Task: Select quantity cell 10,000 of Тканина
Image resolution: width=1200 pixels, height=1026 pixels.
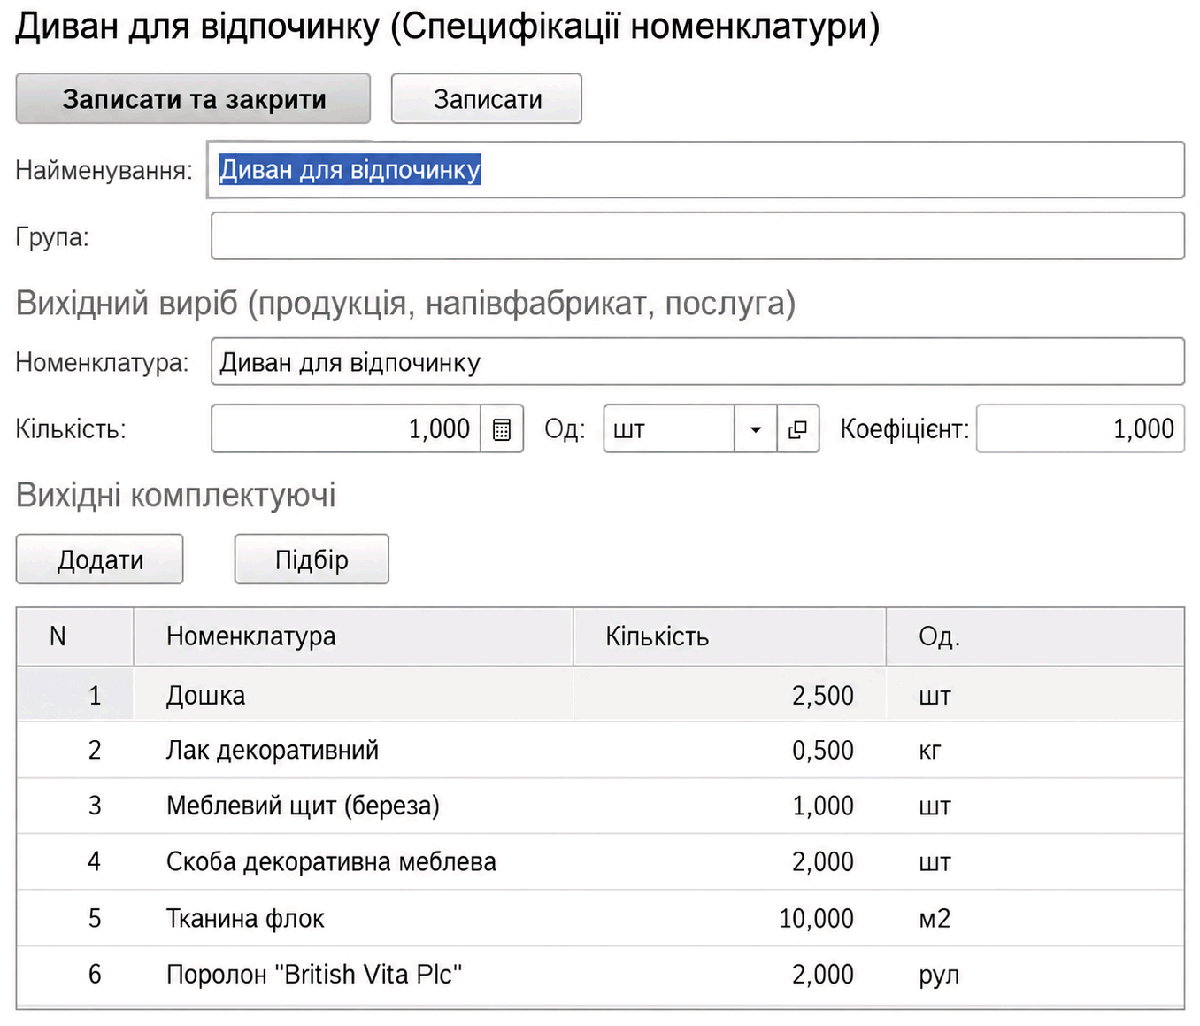Action: (x=730, y=918)
